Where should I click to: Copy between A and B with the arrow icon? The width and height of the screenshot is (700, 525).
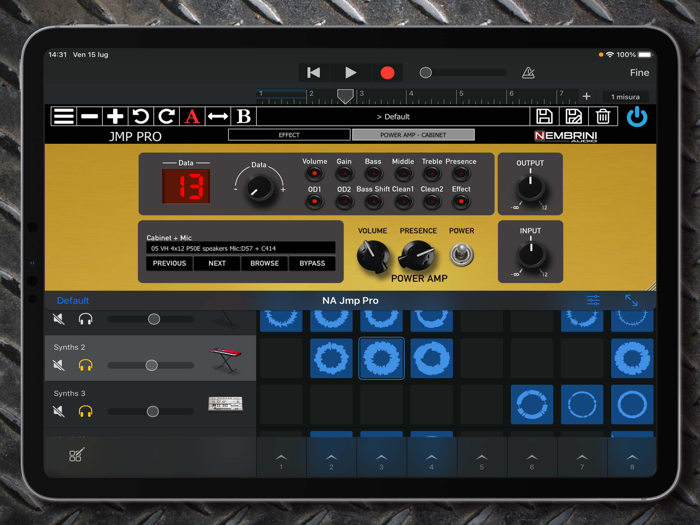point(218,117)
